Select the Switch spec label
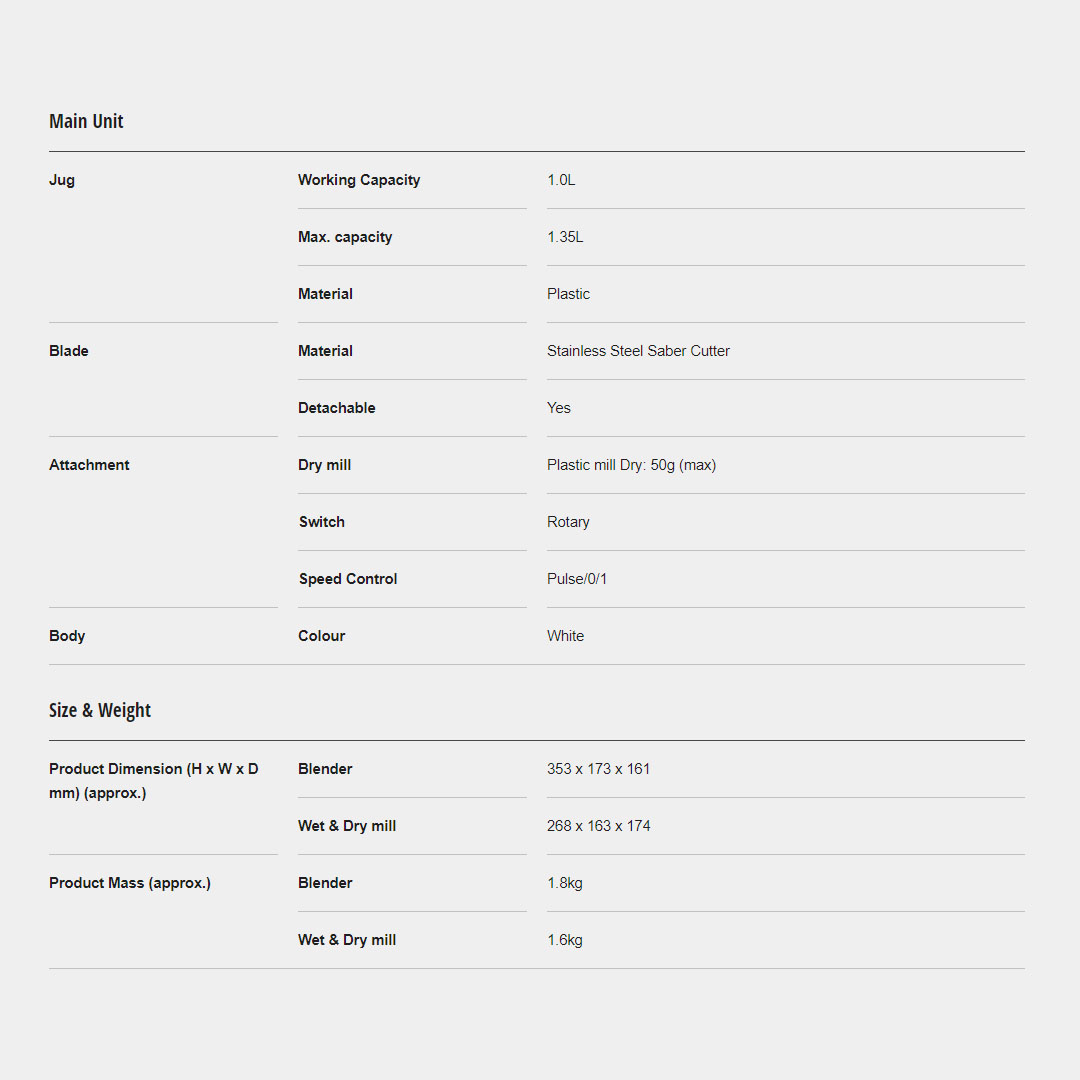 click(x=322, y=522)
